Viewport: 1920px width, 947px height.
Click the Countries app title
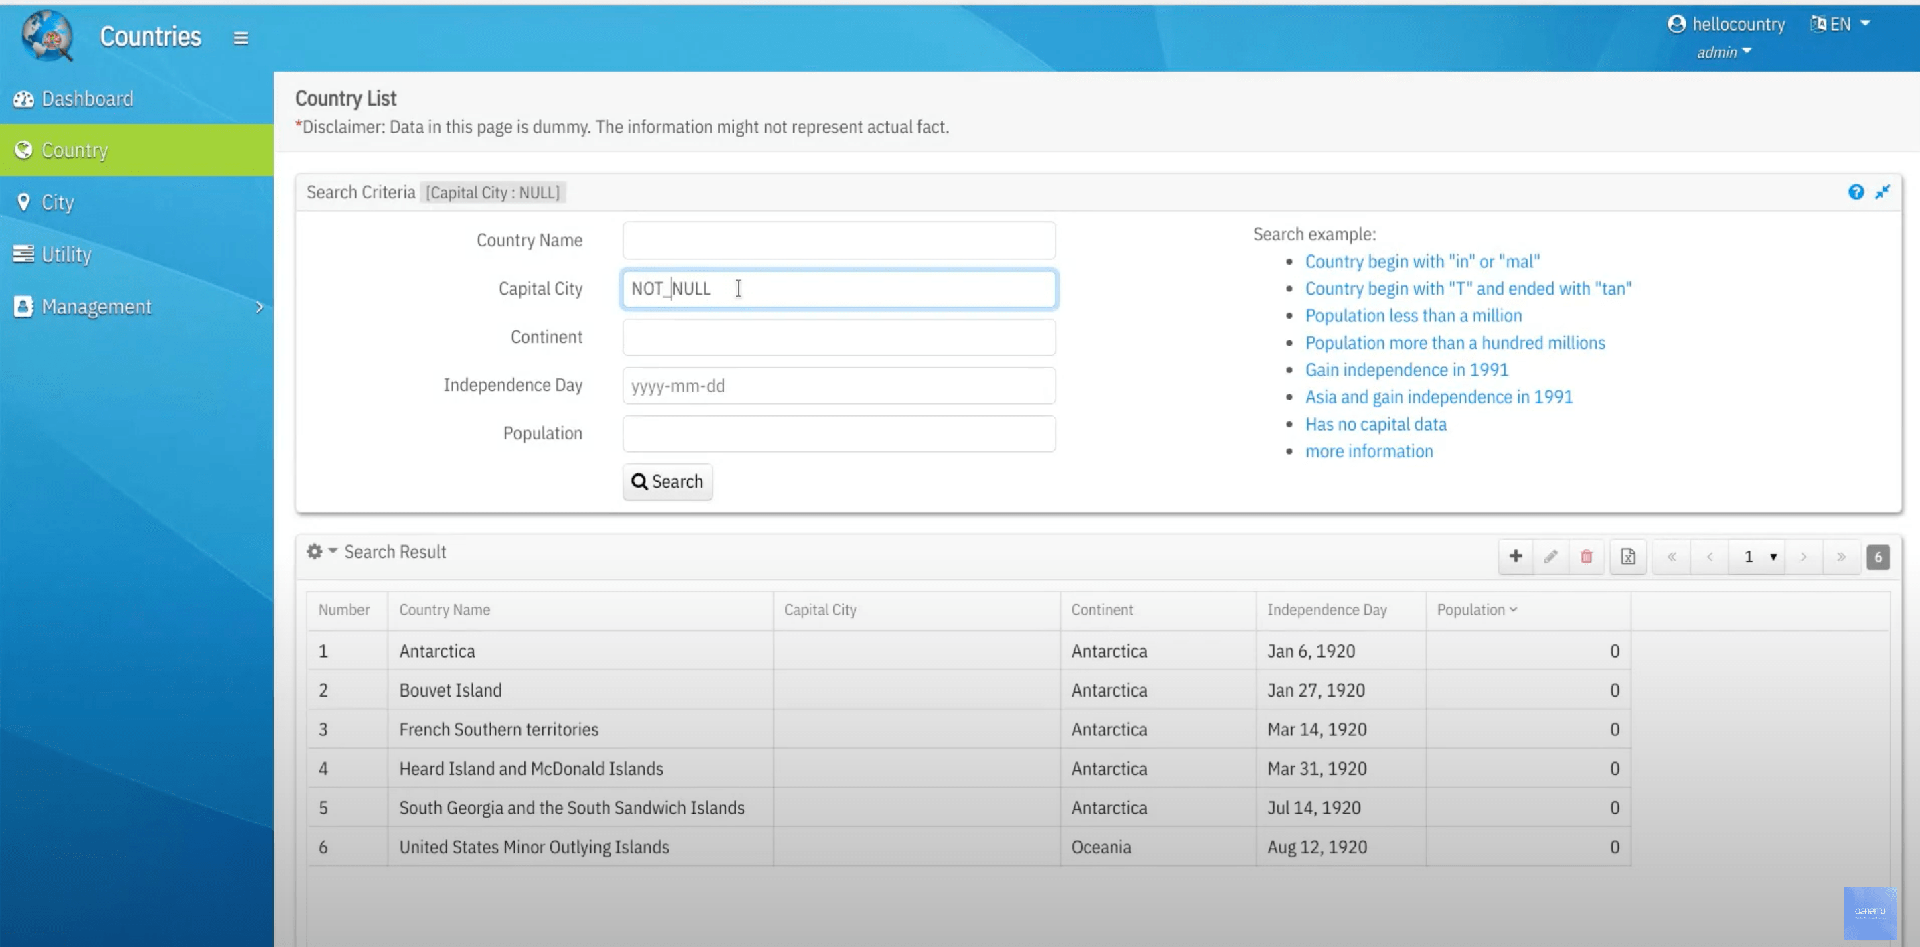(151, 37)
